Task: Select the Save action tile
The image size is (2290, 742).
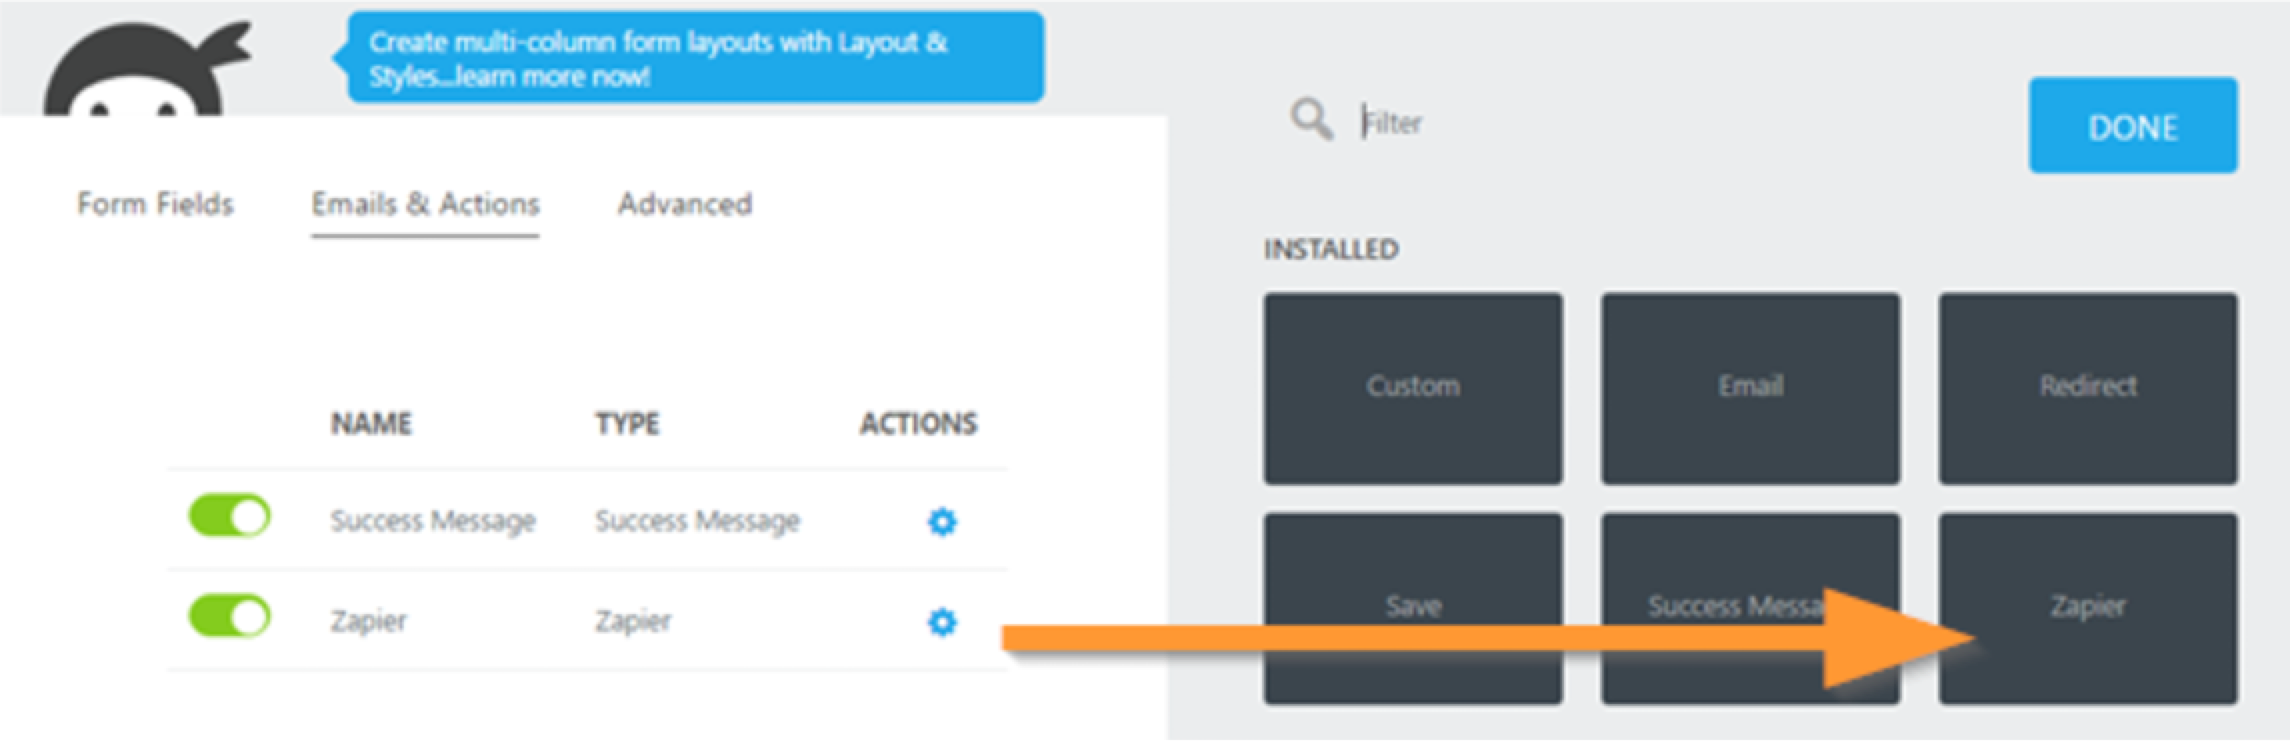Action: point(1413,608)
